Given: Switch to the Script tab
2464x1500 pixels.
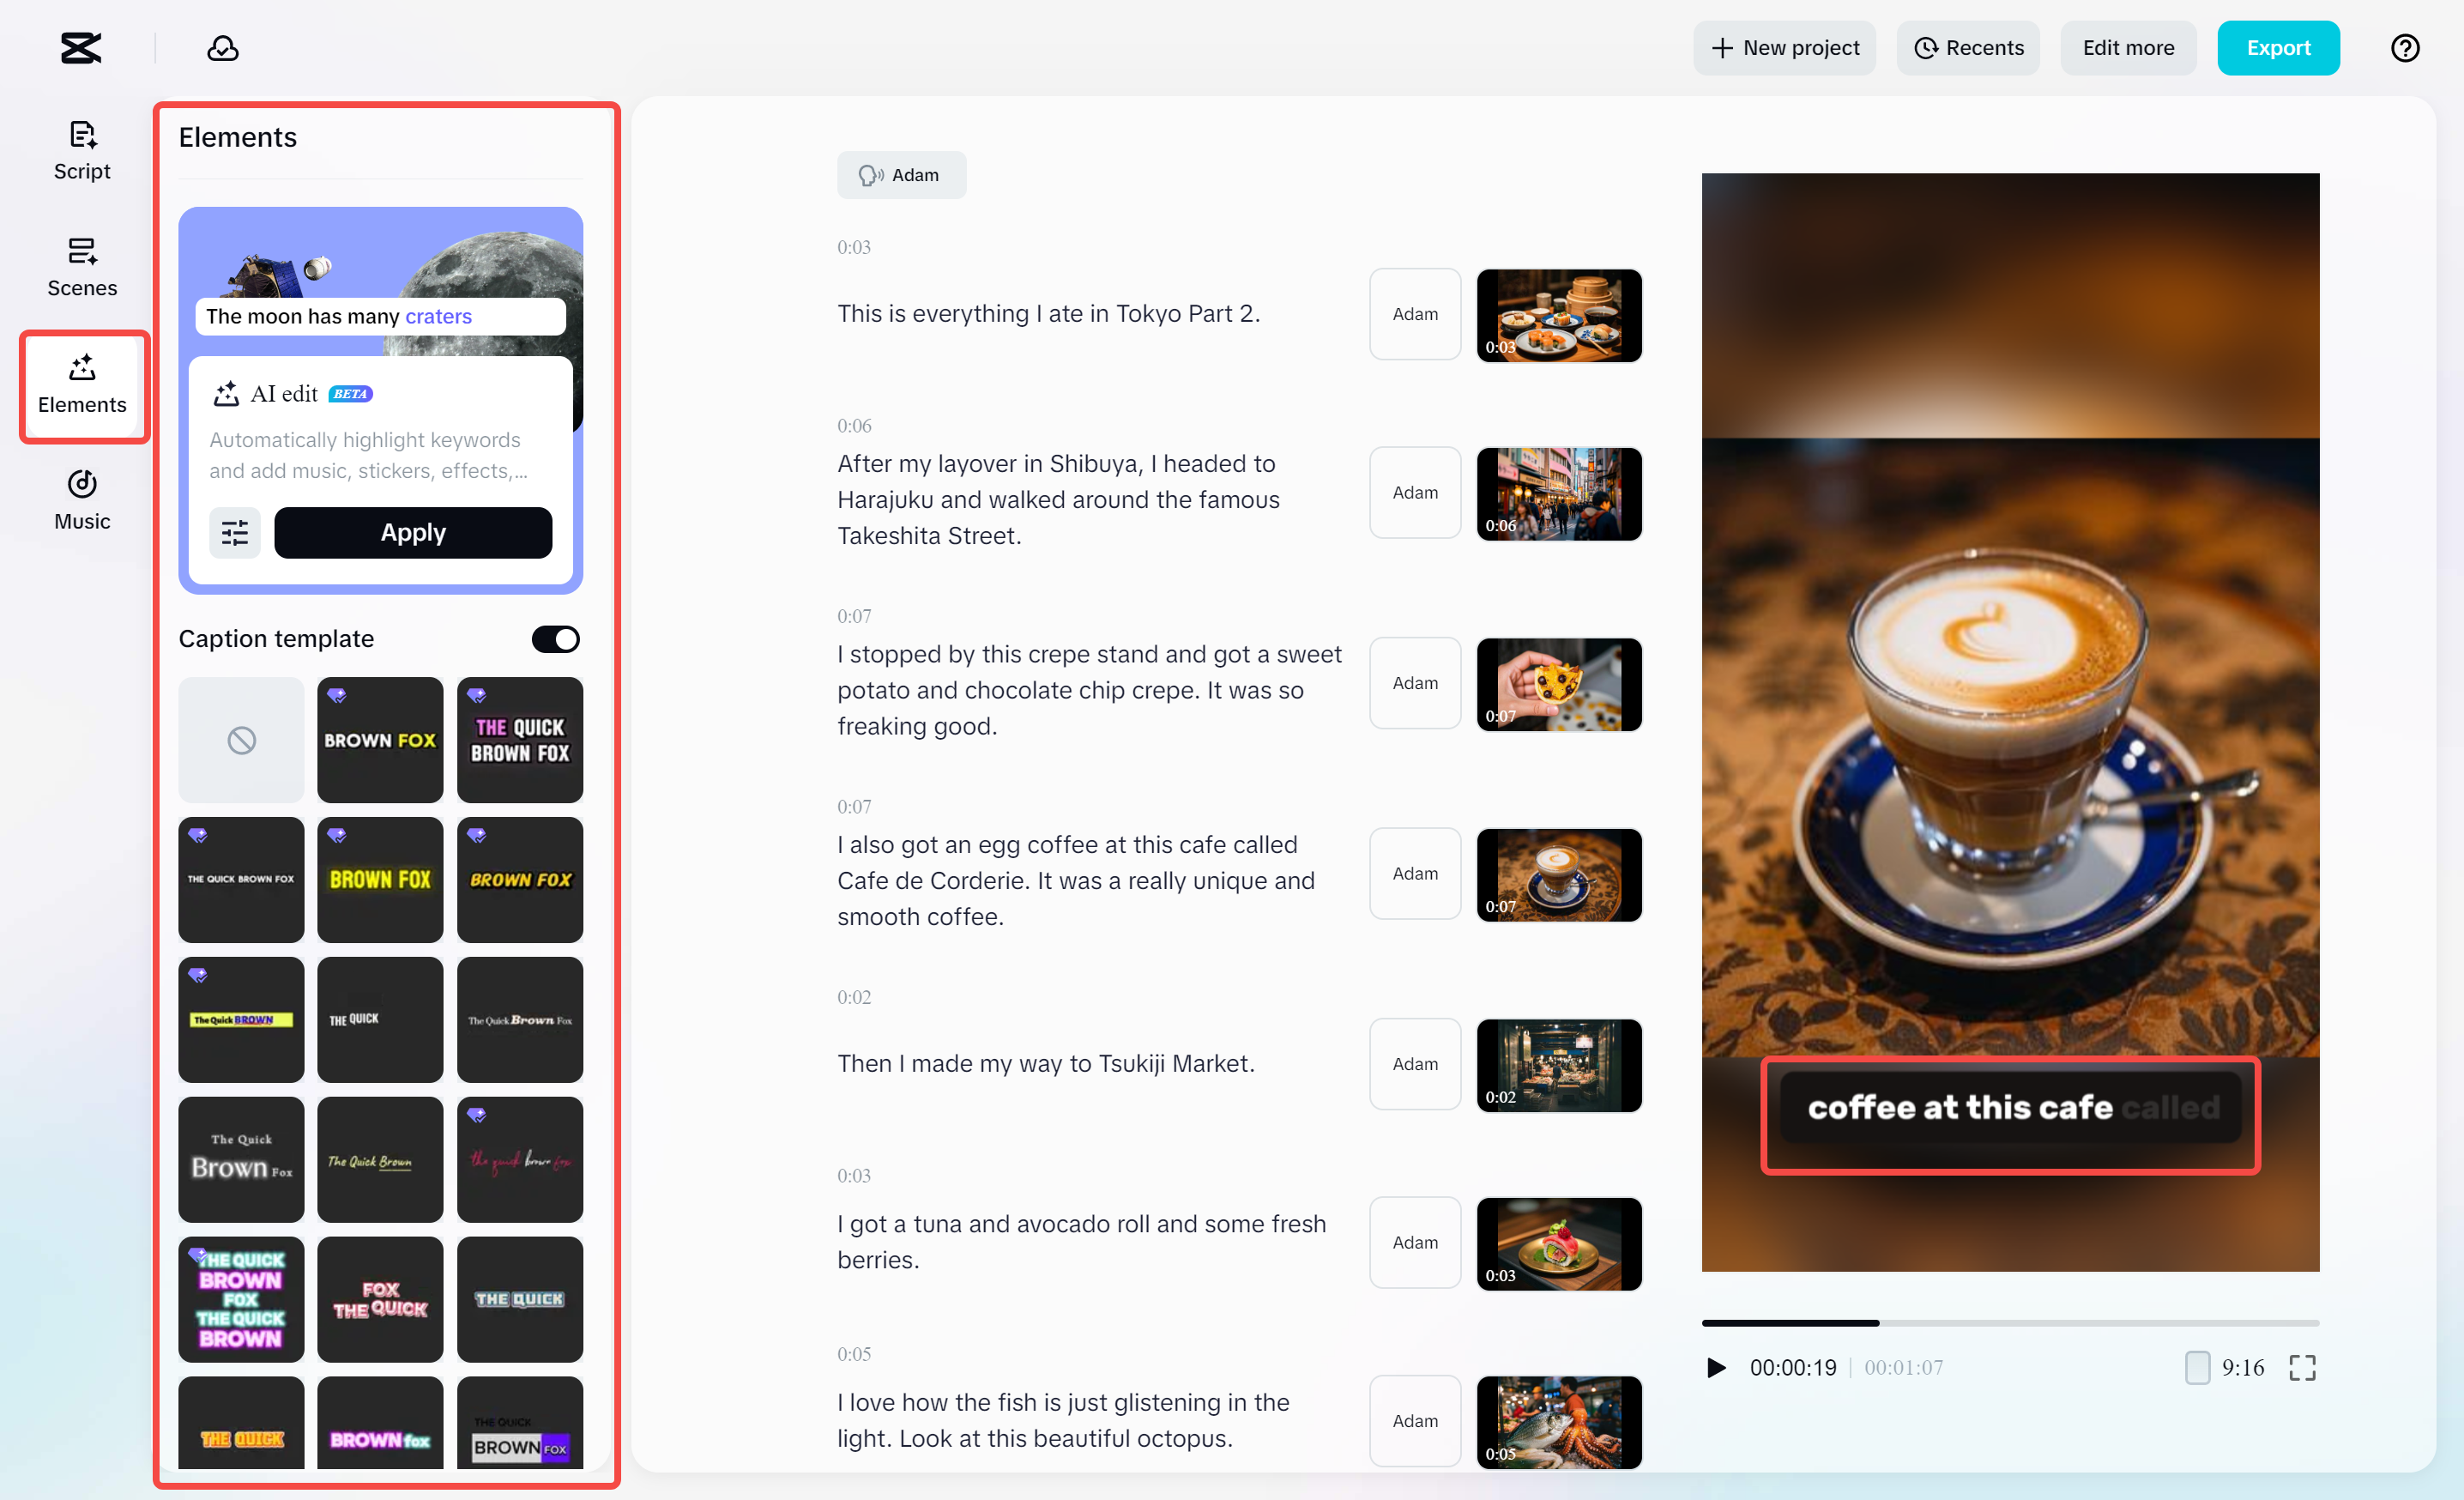Looking at the screenshot, I should coord(82,151).
